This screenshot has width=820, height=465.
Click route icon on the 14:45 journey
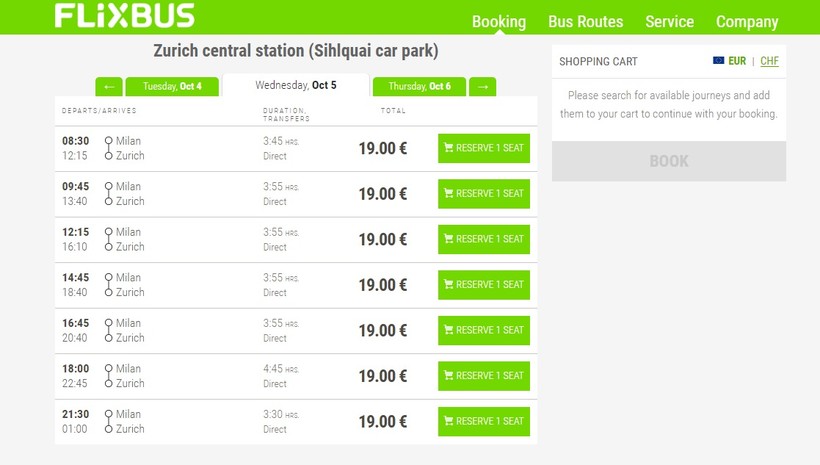108,285
